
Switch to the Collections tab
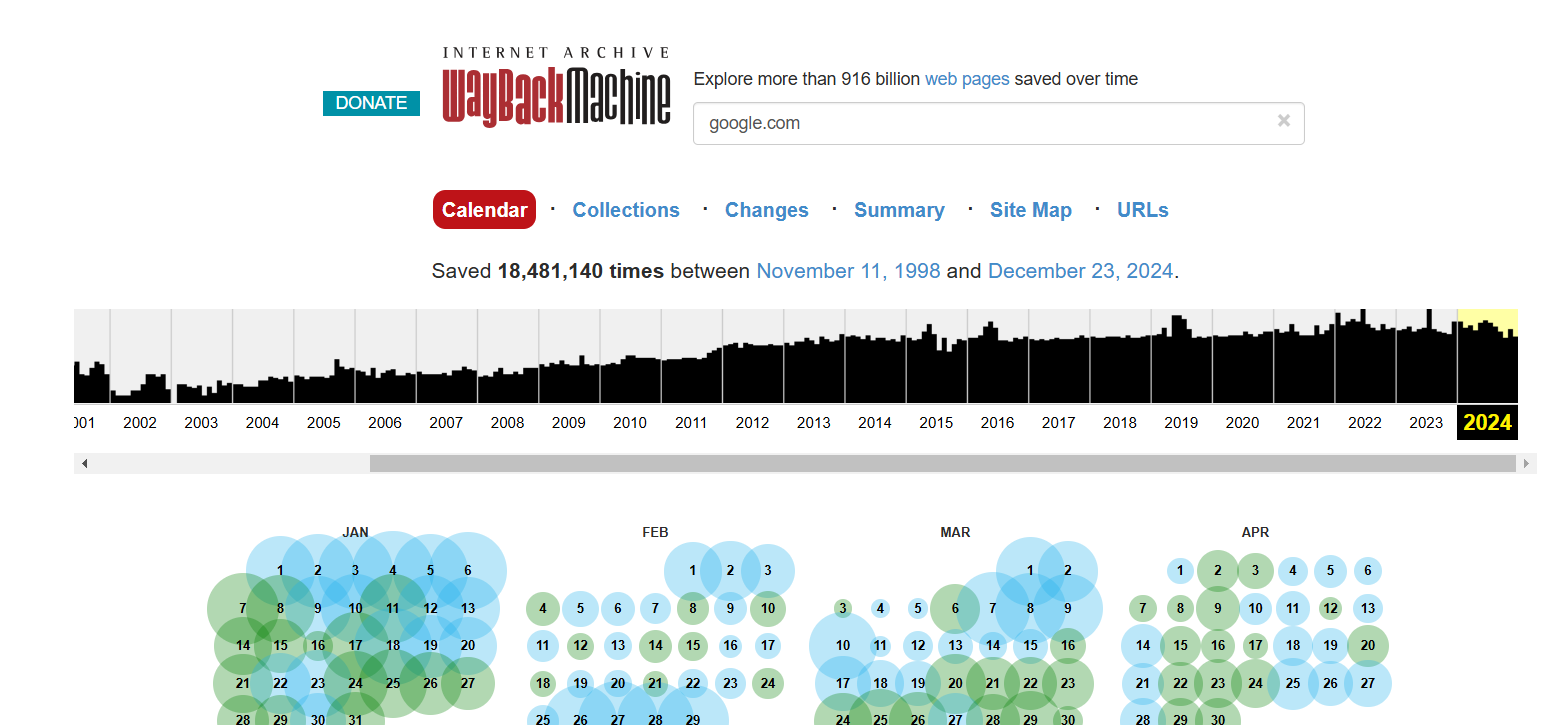pos(625,210)
